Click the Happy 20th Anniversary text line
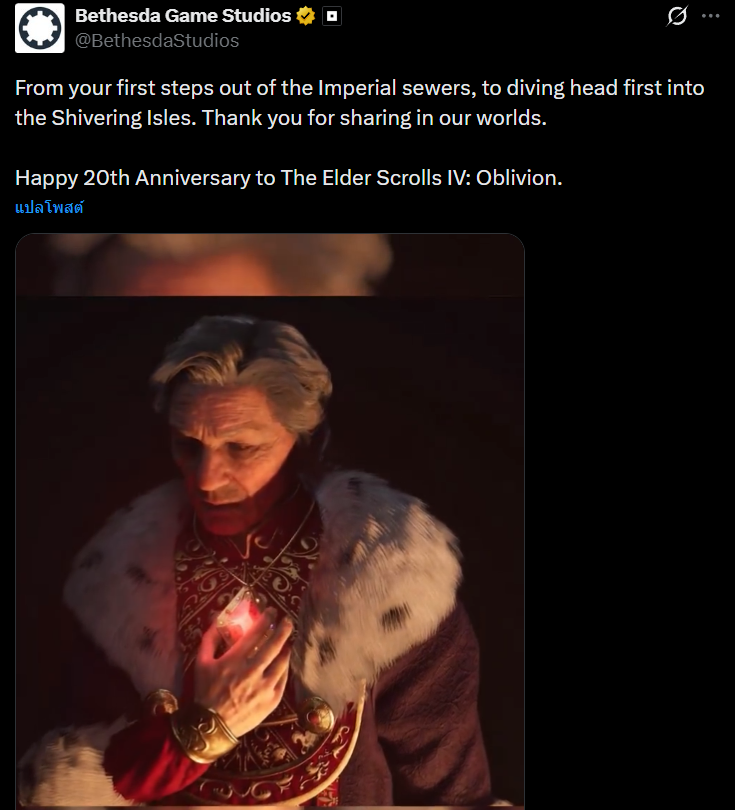The image size is (735, 810). 289,178
